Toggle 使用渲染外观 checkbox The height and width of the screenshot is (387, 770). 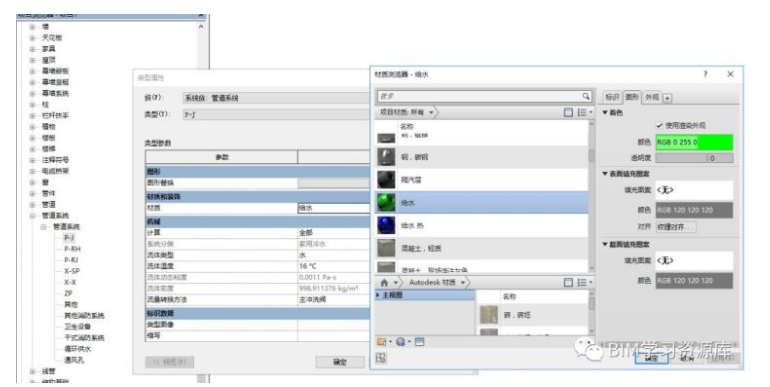pos(660,126)
